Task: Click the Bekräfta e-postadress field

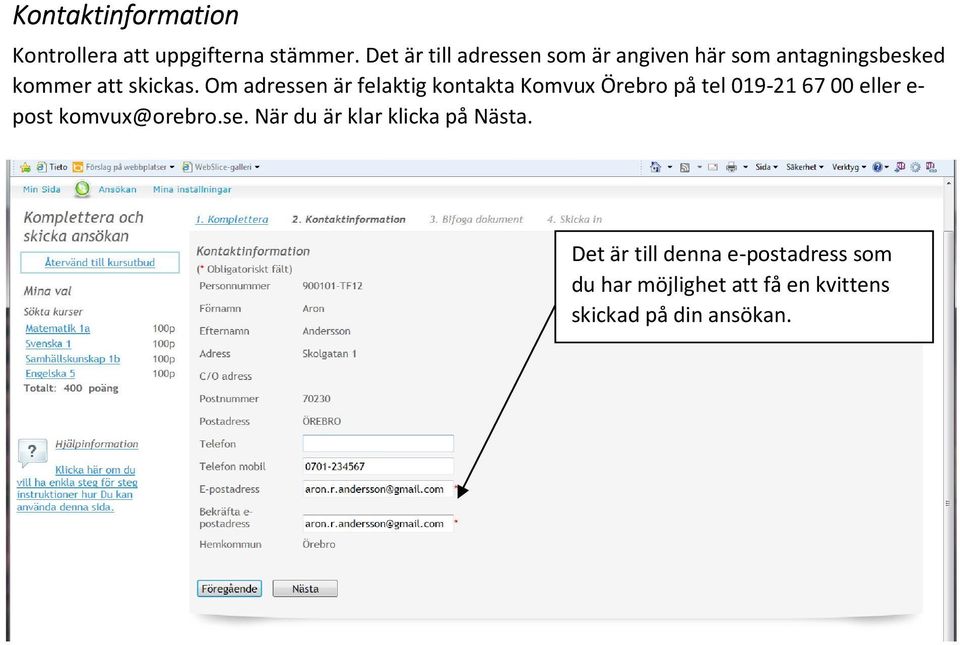Action: point(378,523)
